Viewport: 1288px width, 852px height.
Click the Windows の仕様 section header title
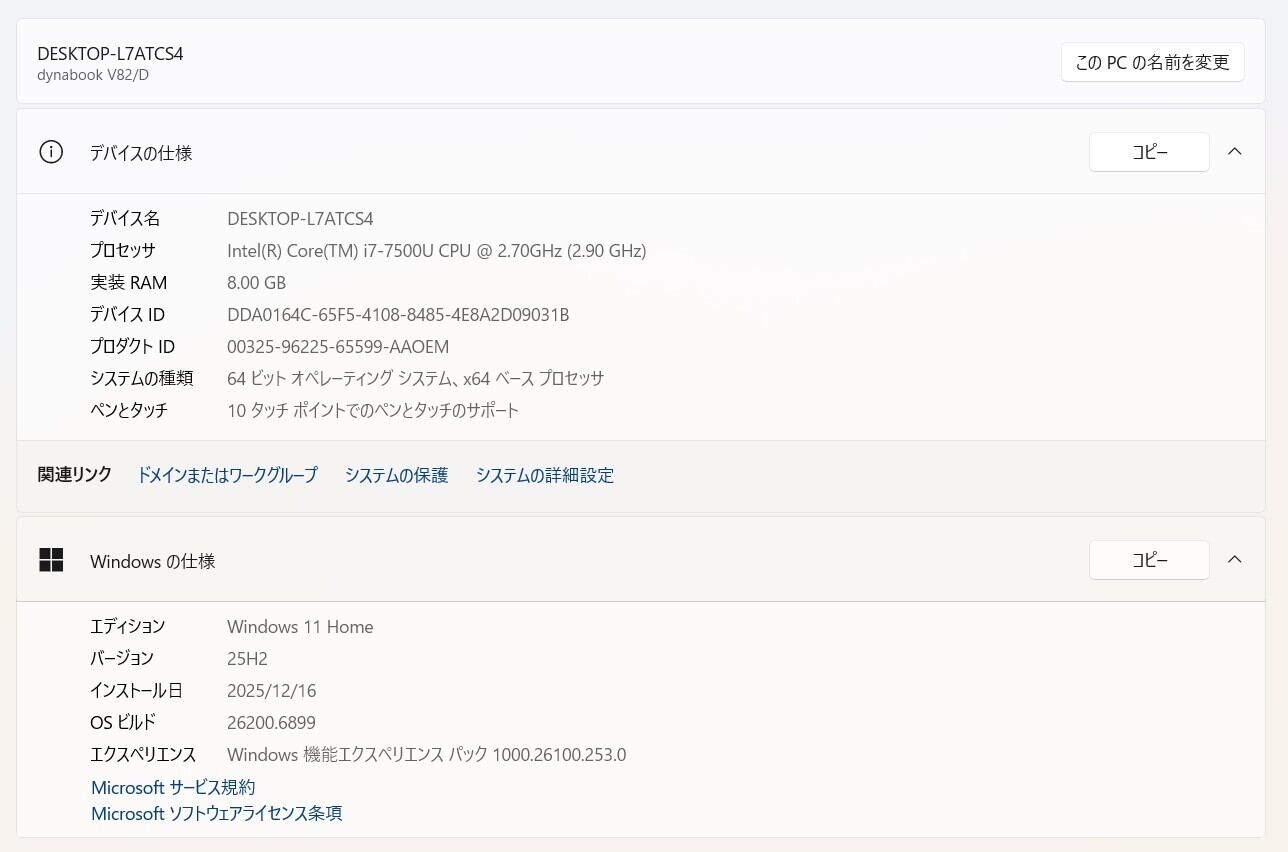(153, 561)
